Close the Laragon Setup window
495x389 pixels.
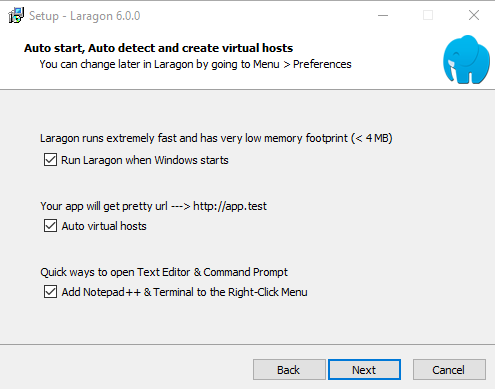coord(474,15)
